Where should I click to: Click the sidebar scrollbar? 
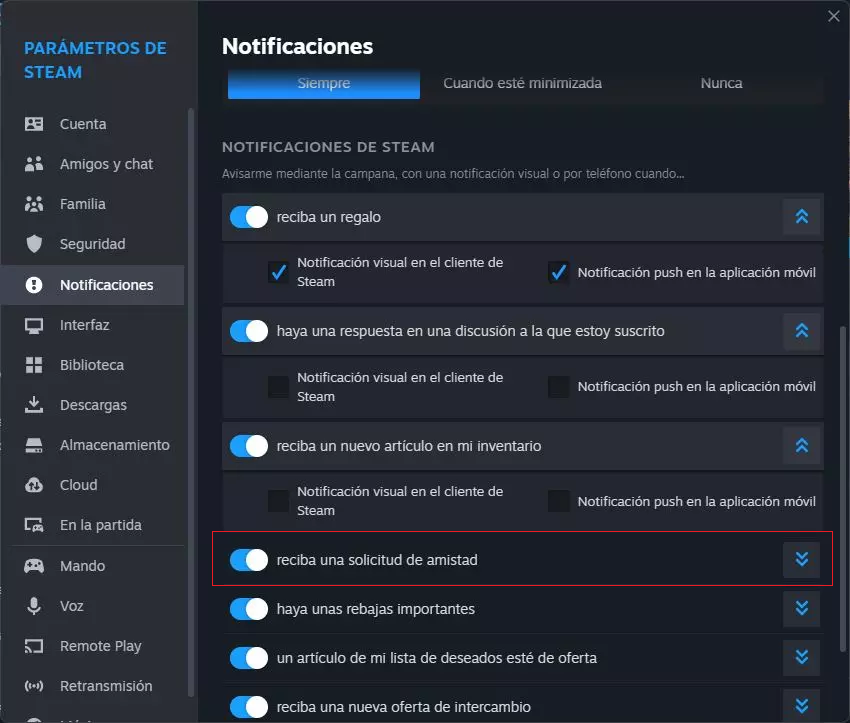(x=191, y=403)
